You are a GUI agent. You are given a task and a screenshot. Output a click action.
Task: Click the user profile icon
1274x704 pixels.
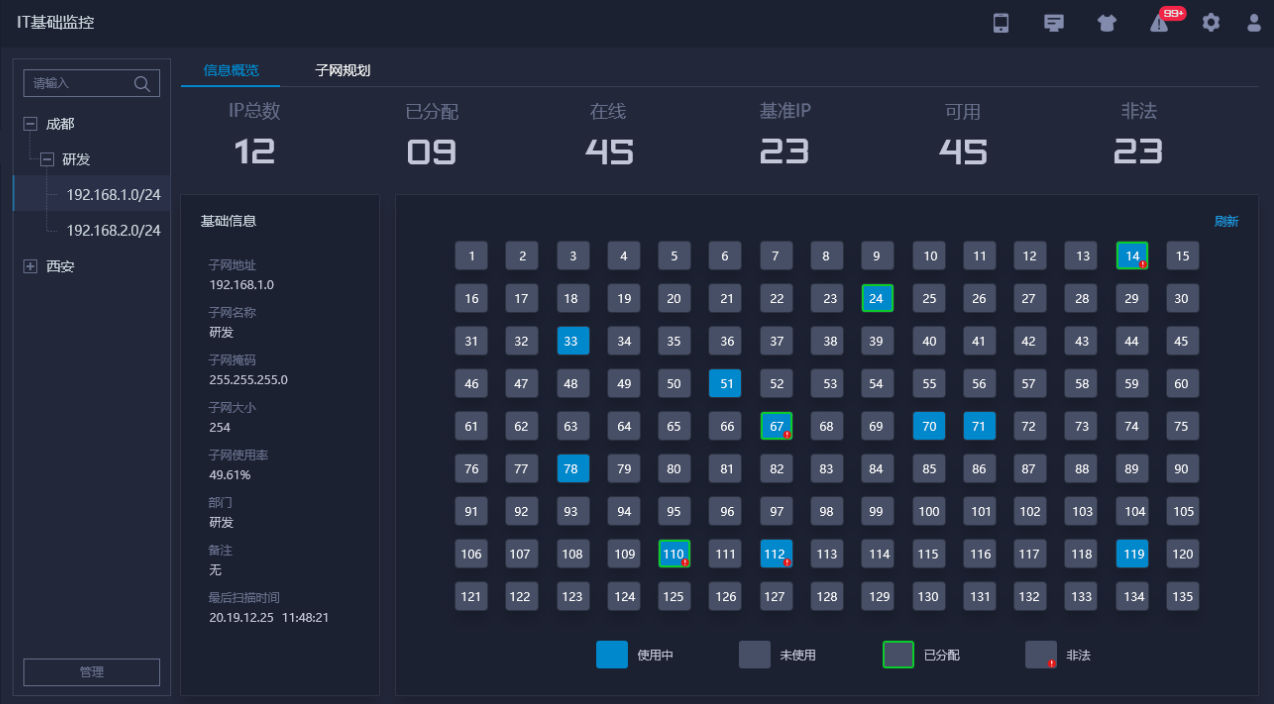tap(1254, 23)
